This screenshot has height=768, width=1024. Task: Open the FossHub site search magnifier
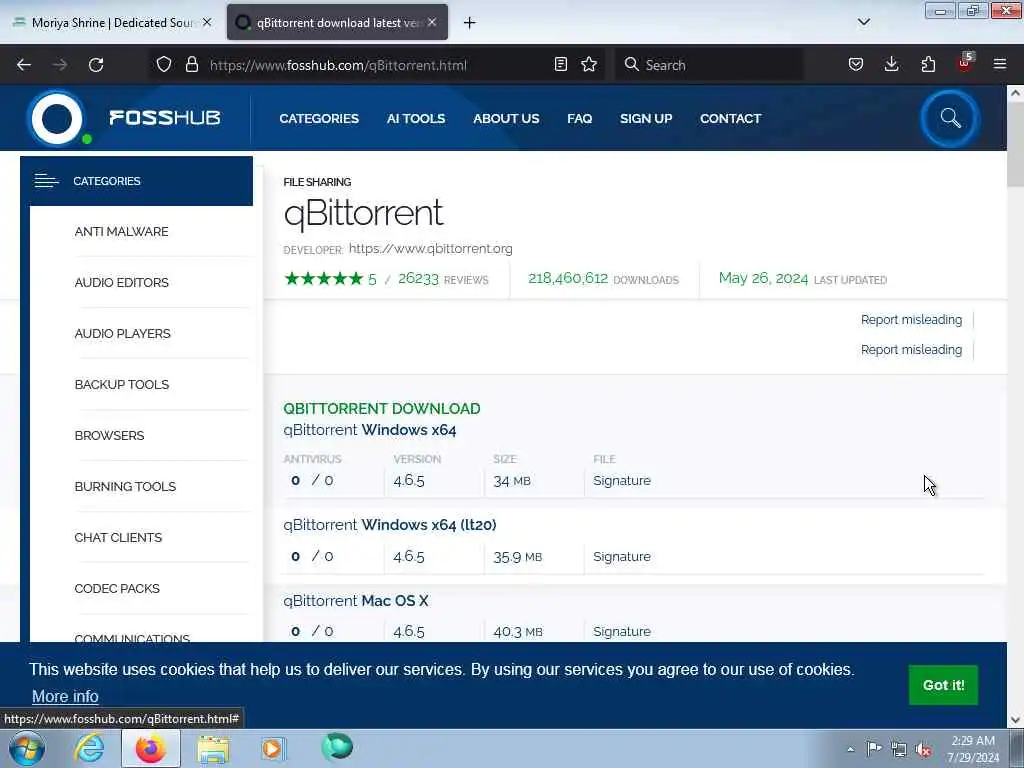(x=950, y=118)
